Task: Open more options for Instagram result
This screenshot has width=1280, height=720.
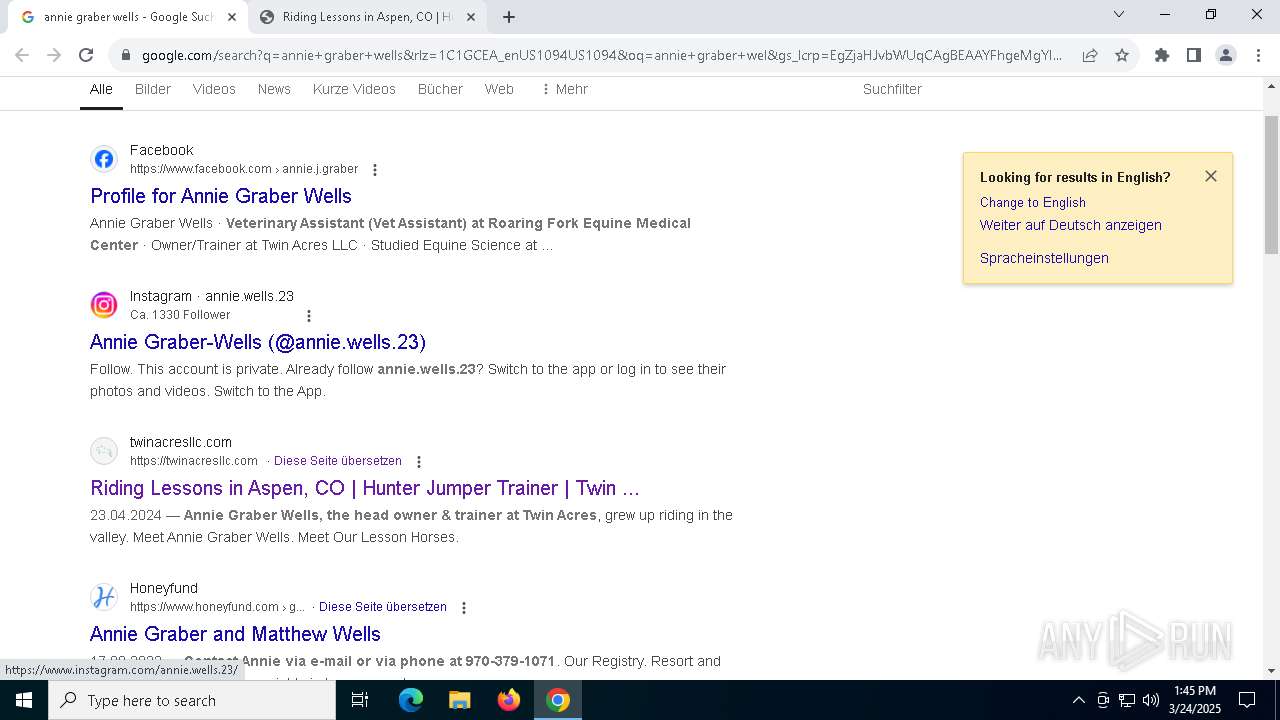Action: coord(309,316)
